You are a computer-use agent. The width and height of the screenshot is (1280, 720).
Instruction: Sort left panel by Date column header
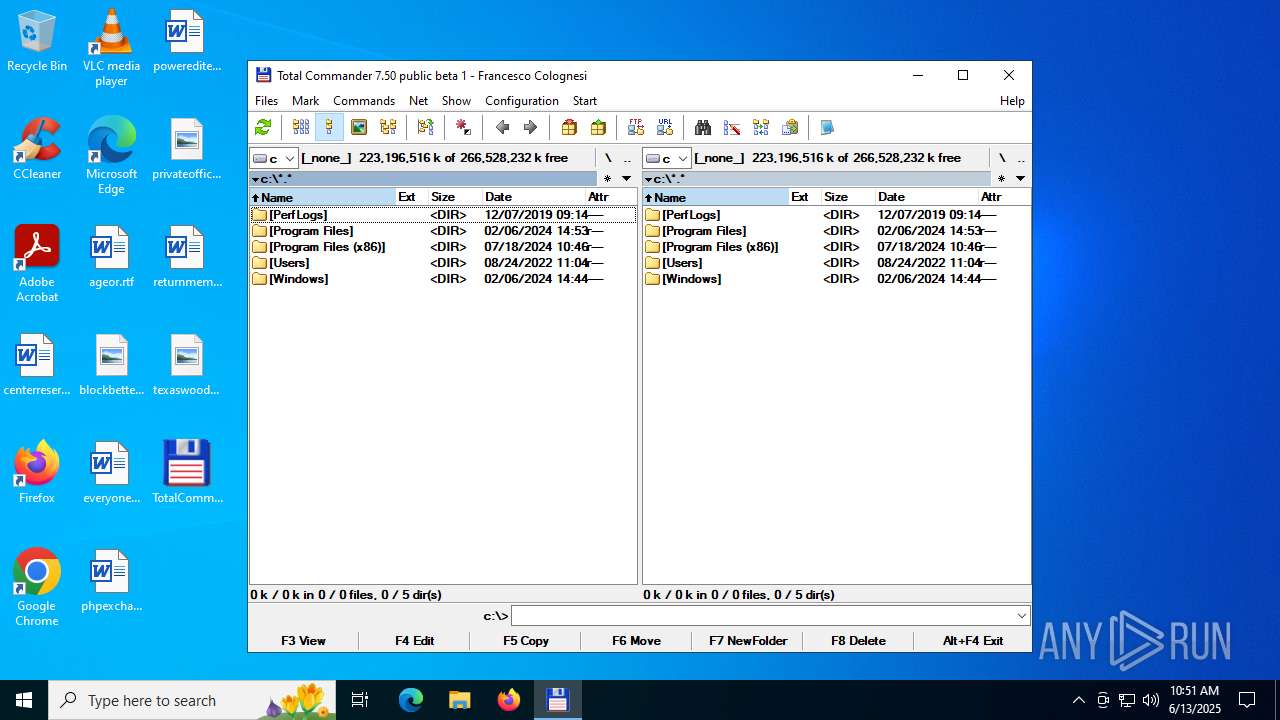(532, 197)
